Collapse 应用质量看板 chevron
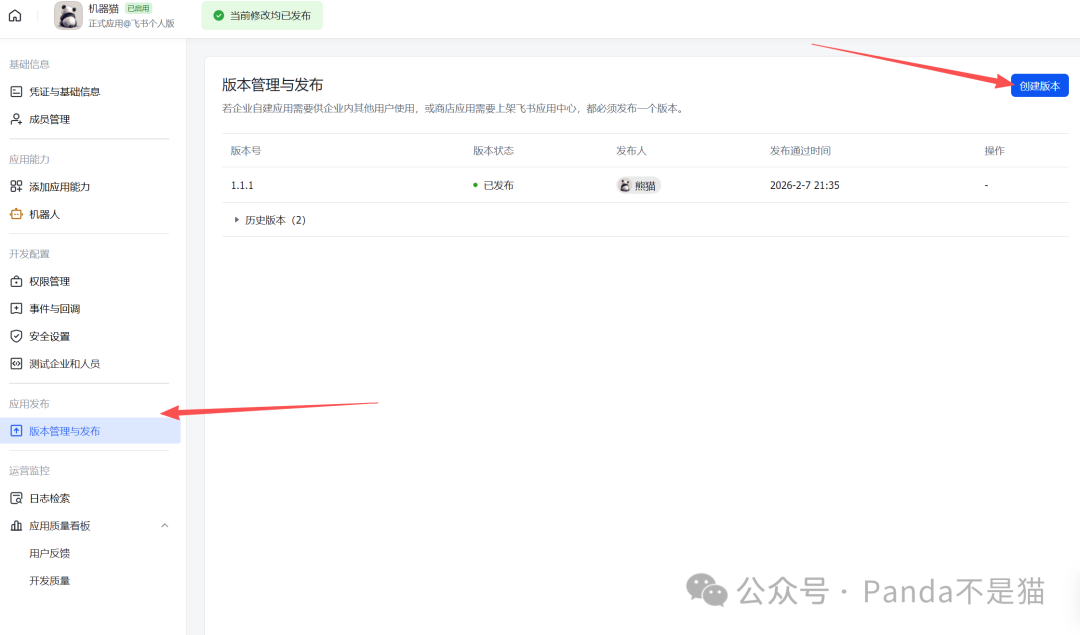Viewport: 1080px width, 635px height. pyautogui.click(x=165, y=525)
